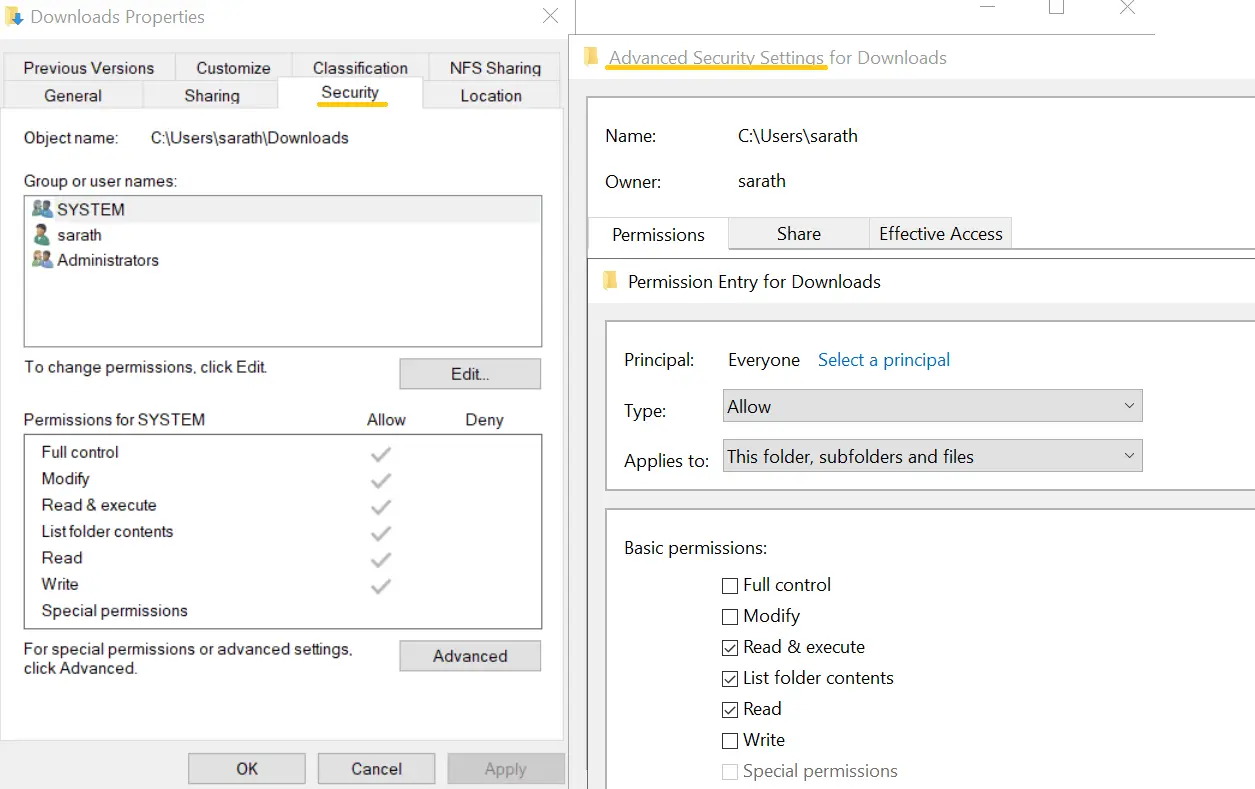Image resolution: width=1255 pixels, height=789 pixels.
Task: Click the Advanced button for special permissions
Action: (469, 656)
